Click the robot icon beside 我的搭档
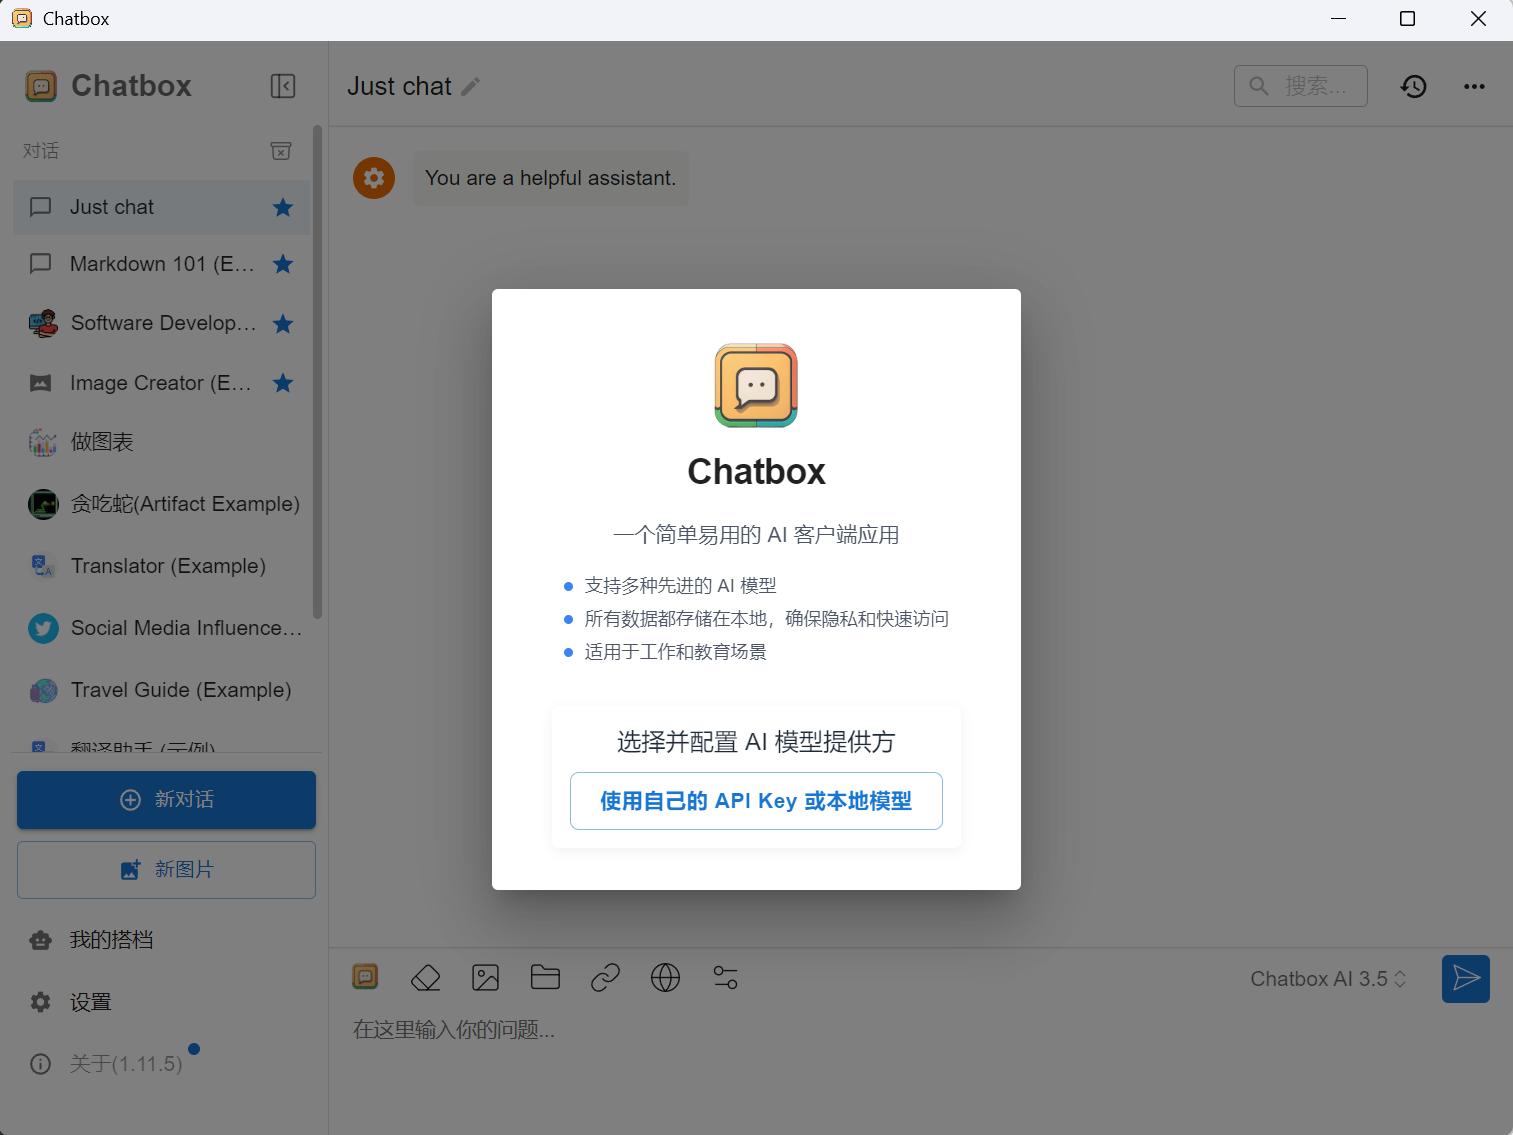 coord(41,940)
